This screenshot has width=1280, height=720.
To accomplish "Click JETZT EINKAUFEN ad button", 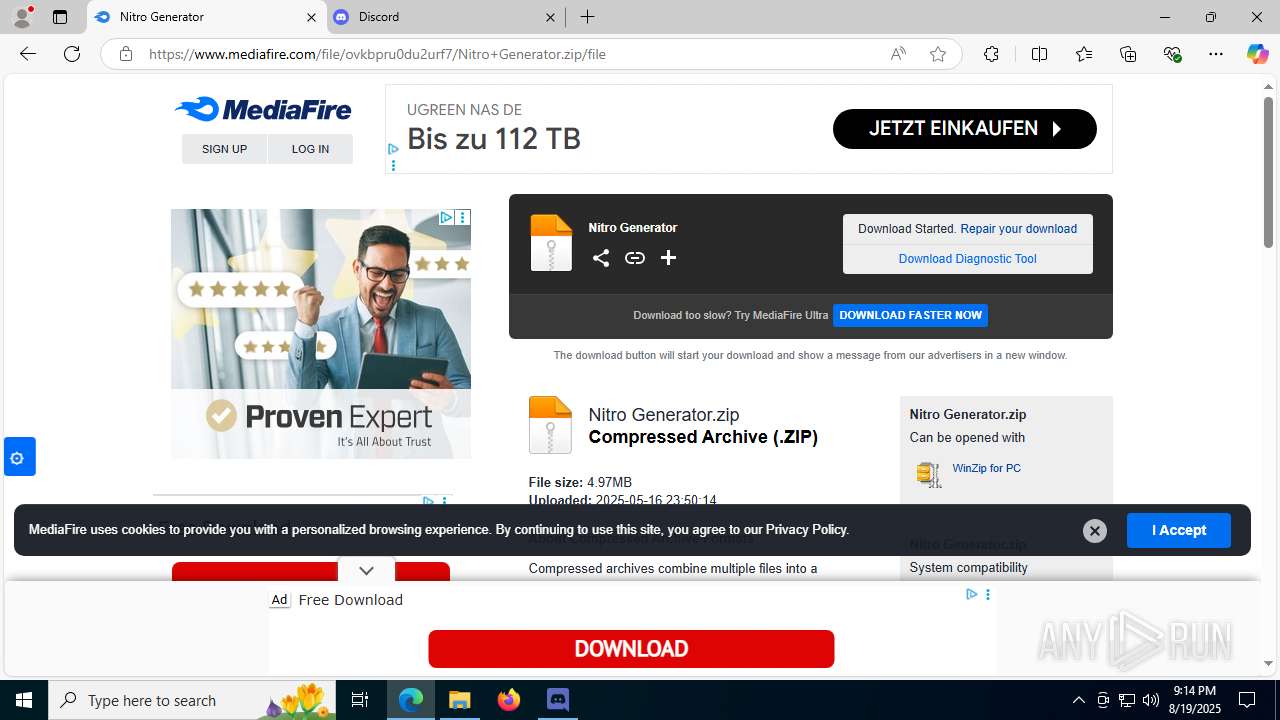I will click(x=965, y=129).
